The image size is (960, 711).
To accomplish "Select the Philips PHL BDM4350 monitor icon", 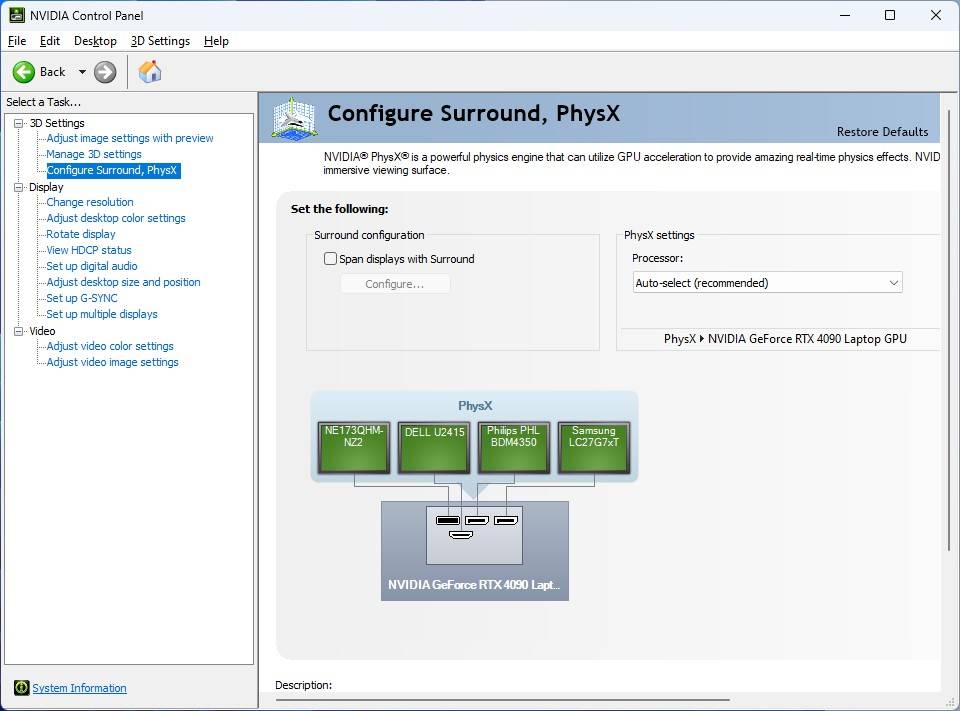I will click(514, 447).
